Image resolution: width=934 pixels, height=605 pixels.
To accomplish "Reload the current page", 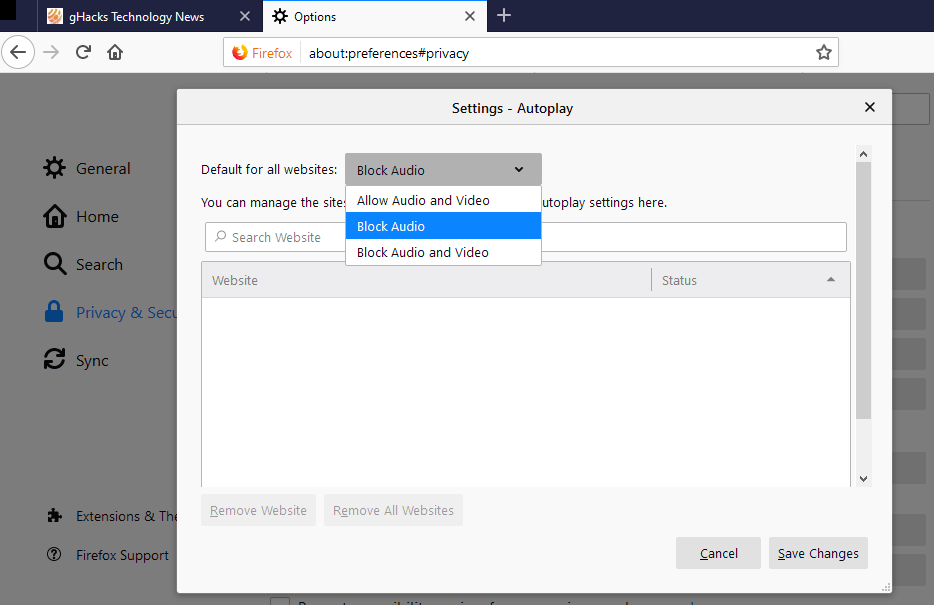I will tap(83, 51).
